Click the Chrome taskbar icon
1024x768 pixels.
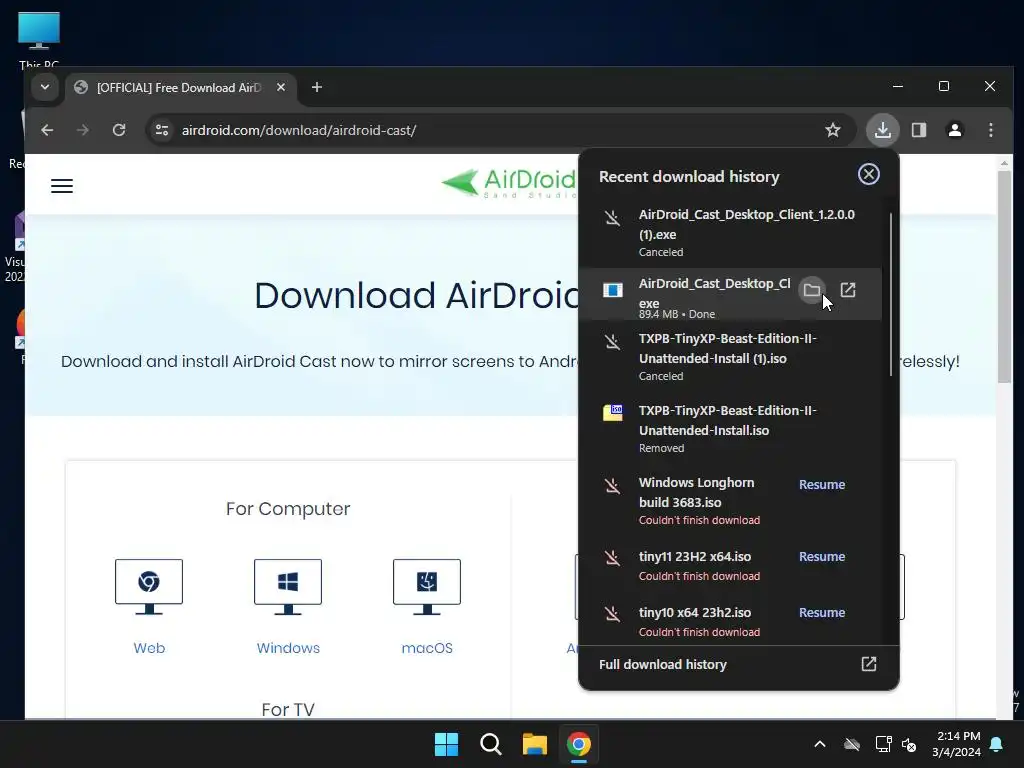(579, 744)
